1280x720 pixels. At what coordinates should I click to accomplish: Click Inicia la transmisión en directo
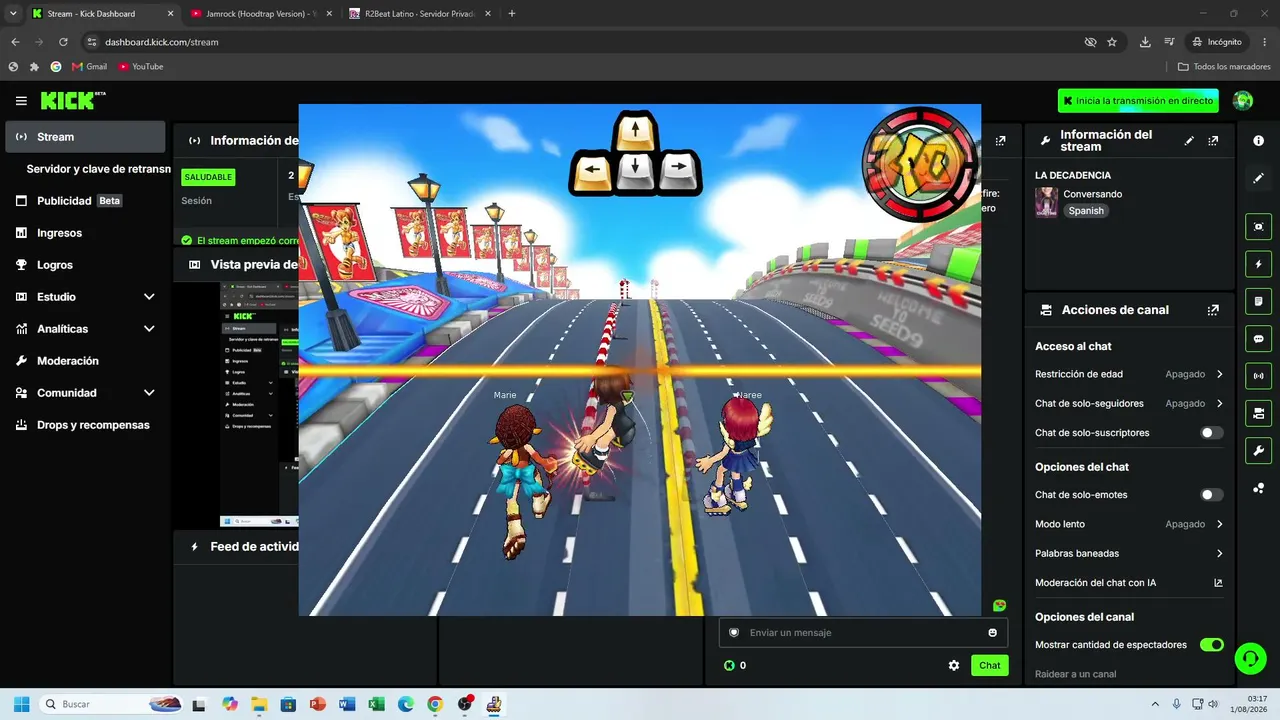coord(1138,101)
